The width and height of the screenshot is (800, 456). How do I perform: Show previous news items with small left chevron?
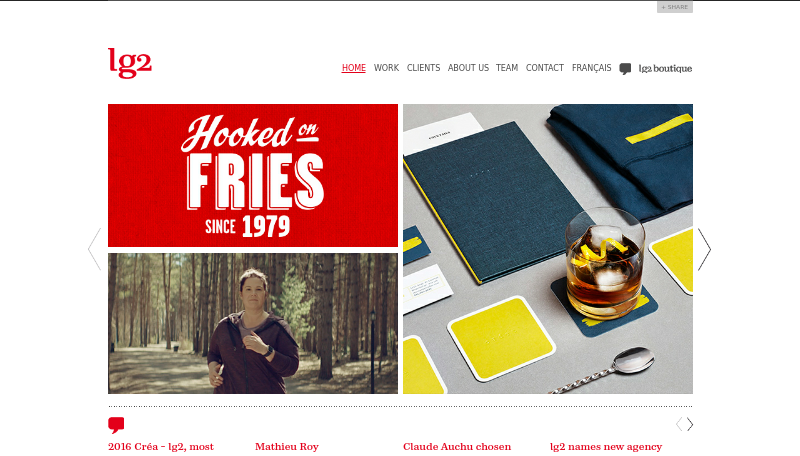679,424
